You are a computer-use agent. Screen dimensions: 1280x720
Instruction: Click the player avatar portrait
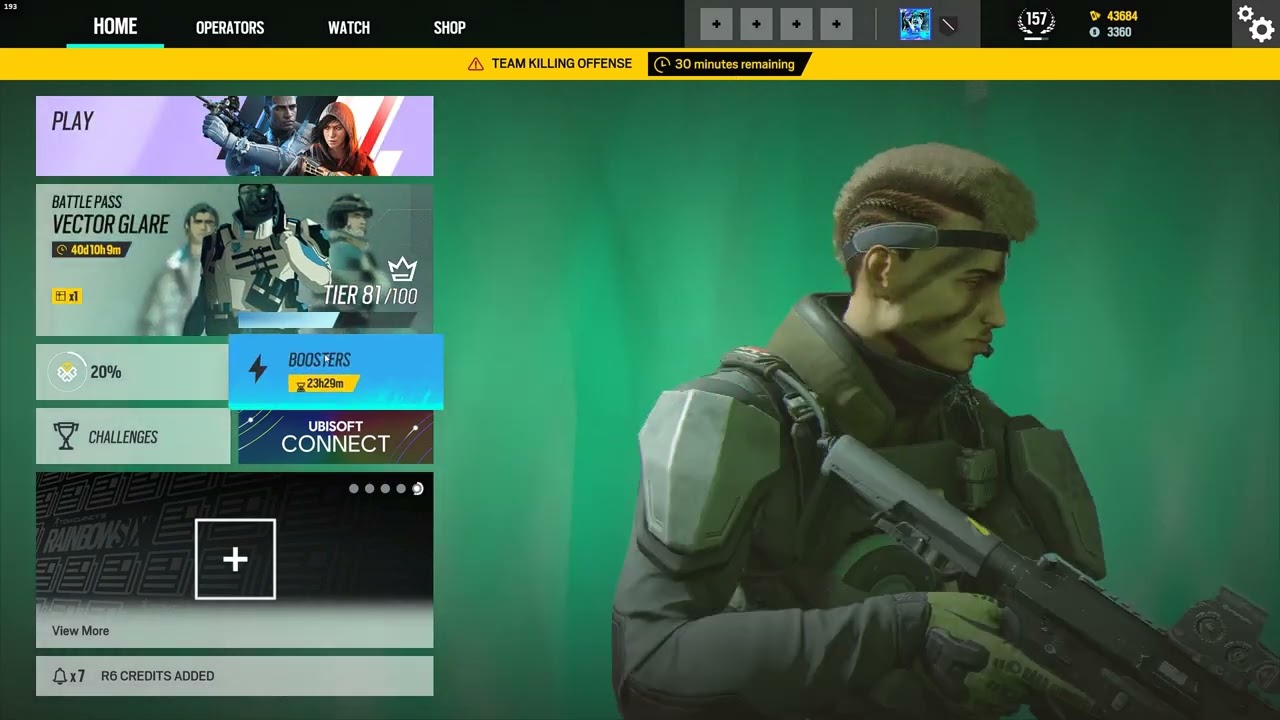coord(915,24)
